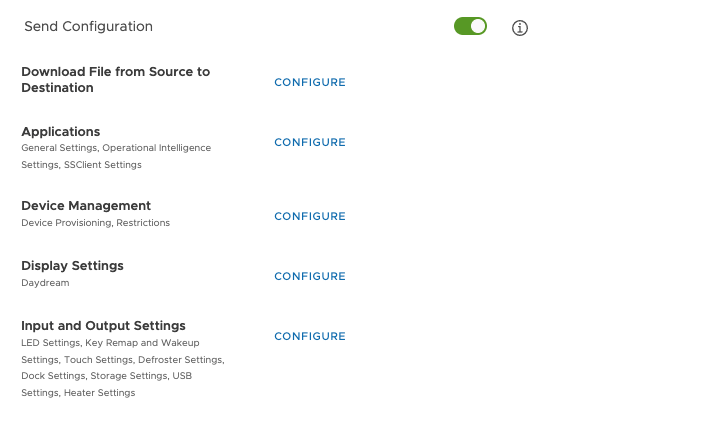
Task: Select the Restrictions text under Device Management
Action: tap(143, 223)
